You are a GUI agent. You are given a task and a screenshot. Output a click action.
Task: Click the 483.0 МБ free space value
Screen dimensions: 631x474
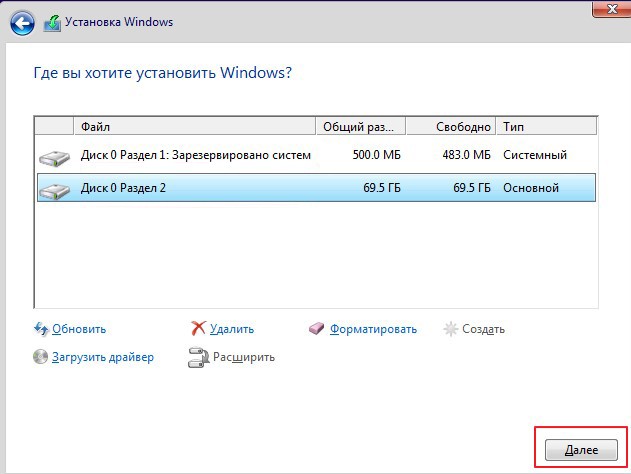[x=466, y=155]
